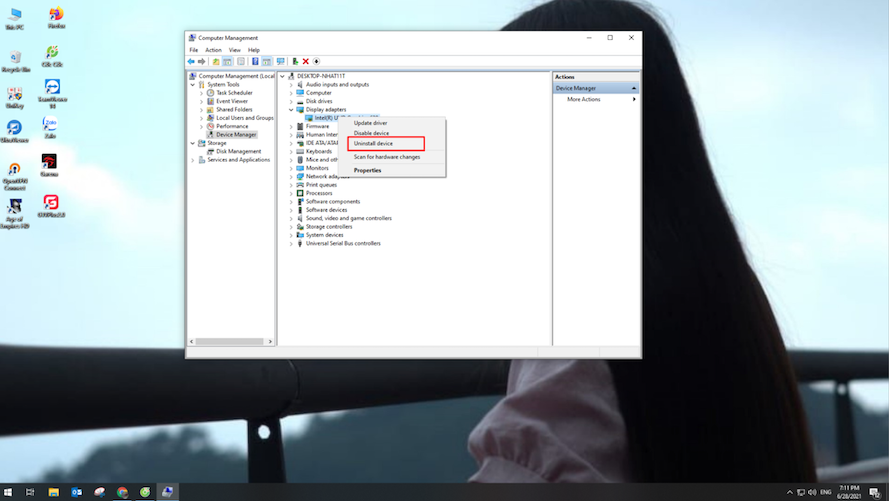This screenshot has height=501, width=889.
Task: Show hidden system tray icons chevron
Action: [790, 492]
